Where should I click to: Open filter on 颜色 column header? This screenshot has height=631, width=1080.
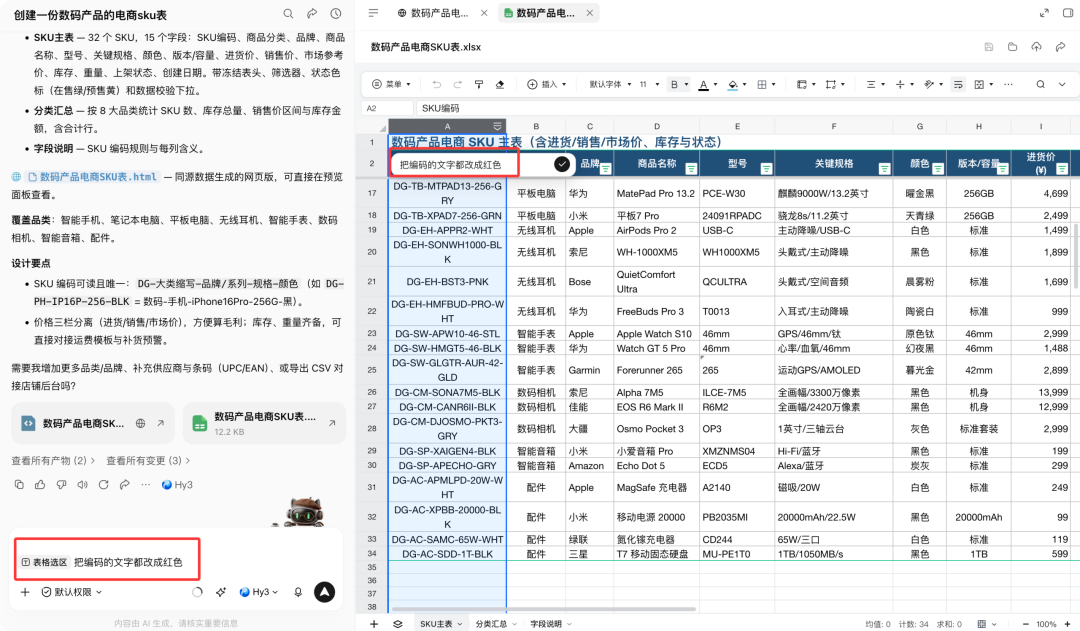point(937,169)
